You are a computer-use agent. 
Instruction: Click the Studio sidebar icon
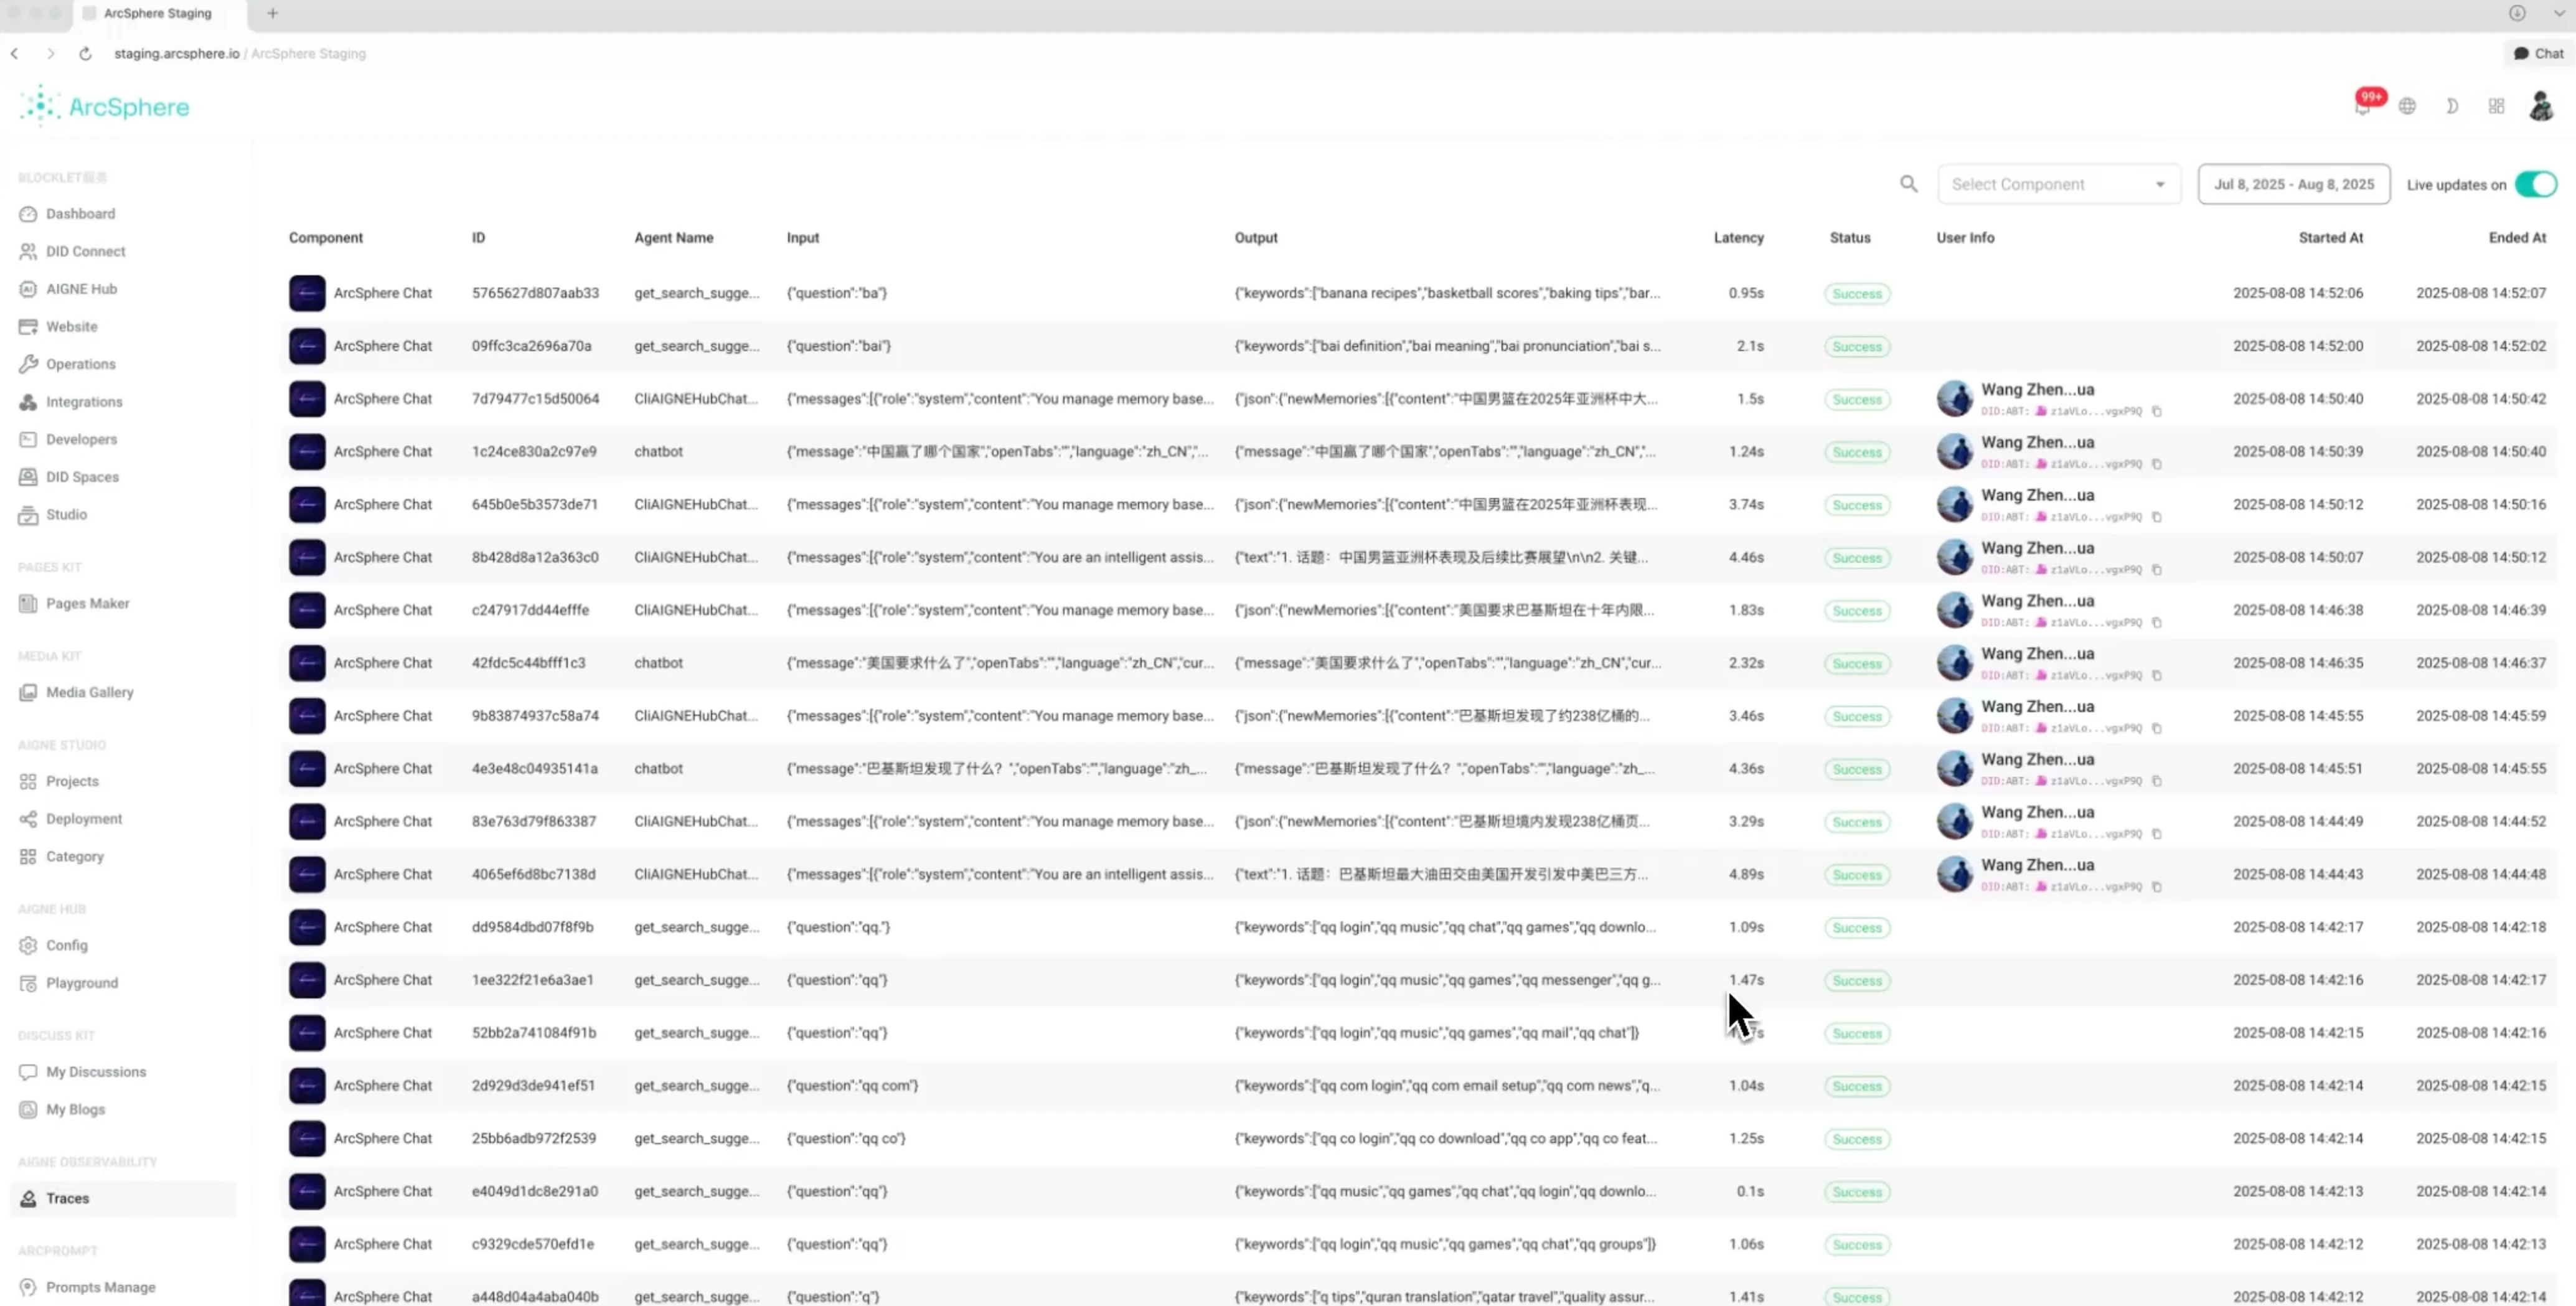tap(28, 515)
